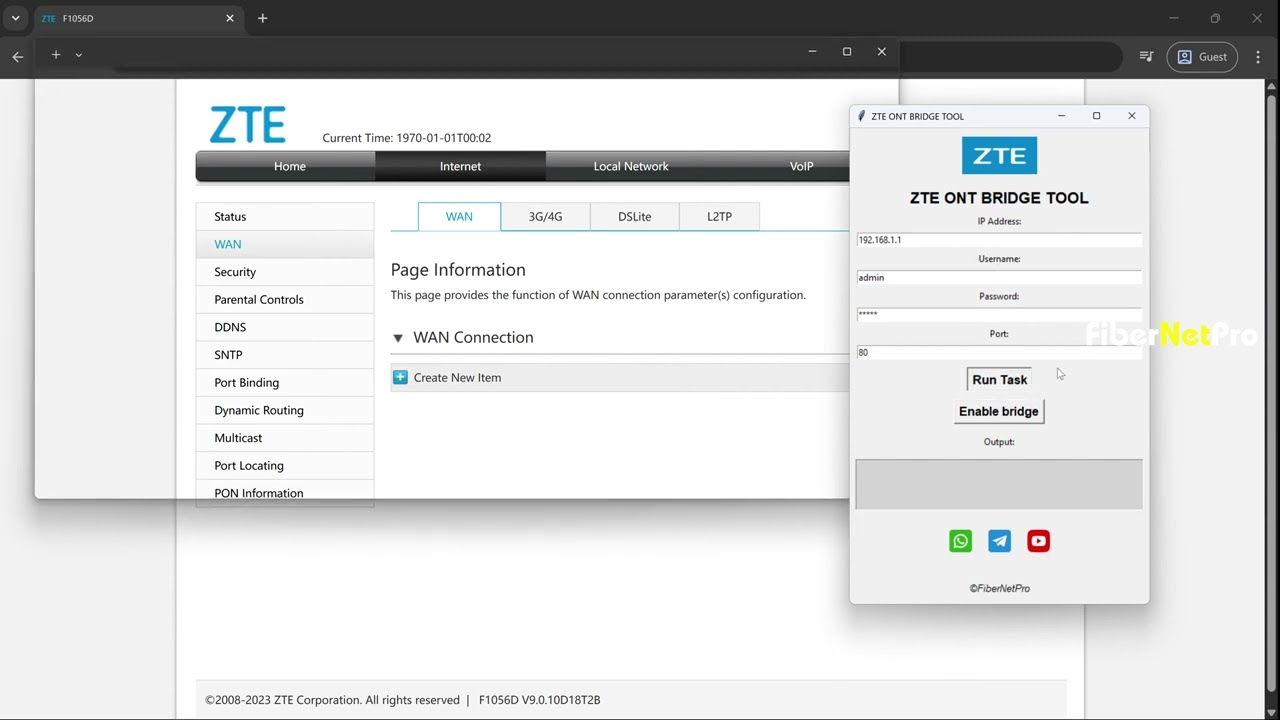The width and height of the screenshot is (1280, 720).
Task: Open Multicast in the sidebar
Action: pos(285,438)
